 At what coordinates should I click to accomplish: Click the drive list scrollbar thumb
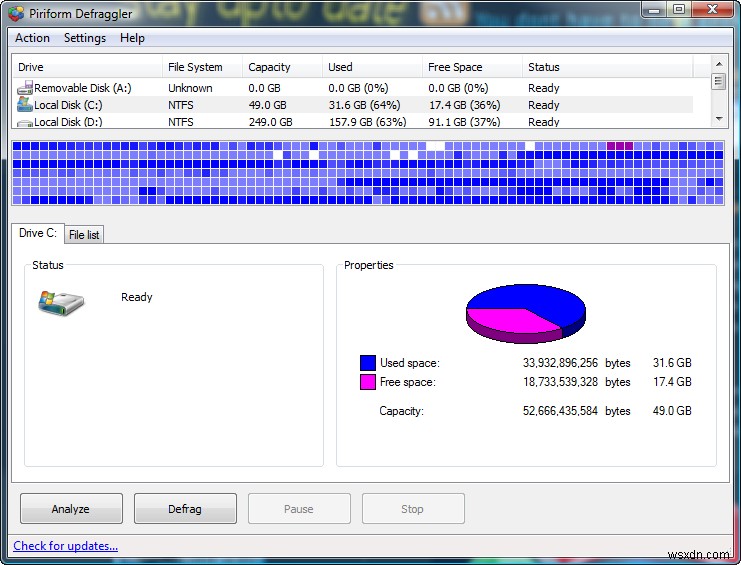[719, 81]
